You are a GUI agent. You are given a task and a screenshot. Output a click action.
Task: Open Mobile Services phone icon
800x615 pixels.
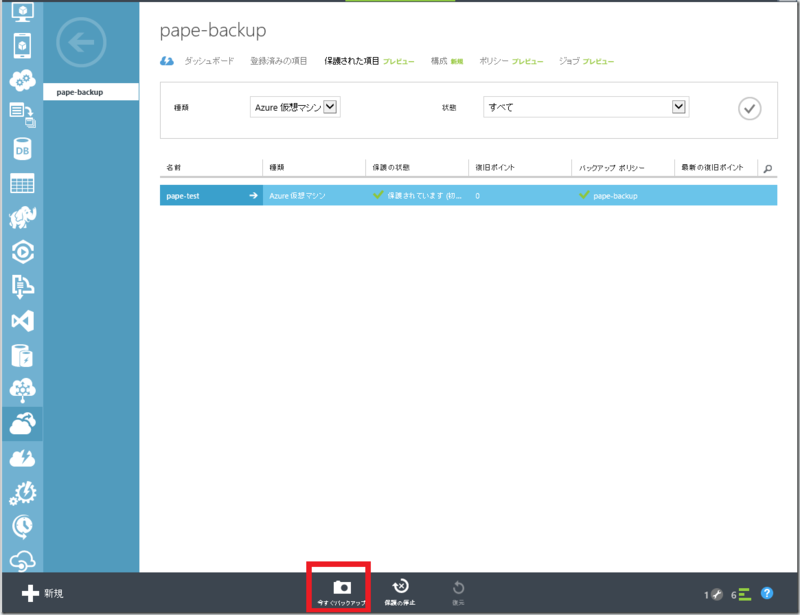(x=22, y=46)
